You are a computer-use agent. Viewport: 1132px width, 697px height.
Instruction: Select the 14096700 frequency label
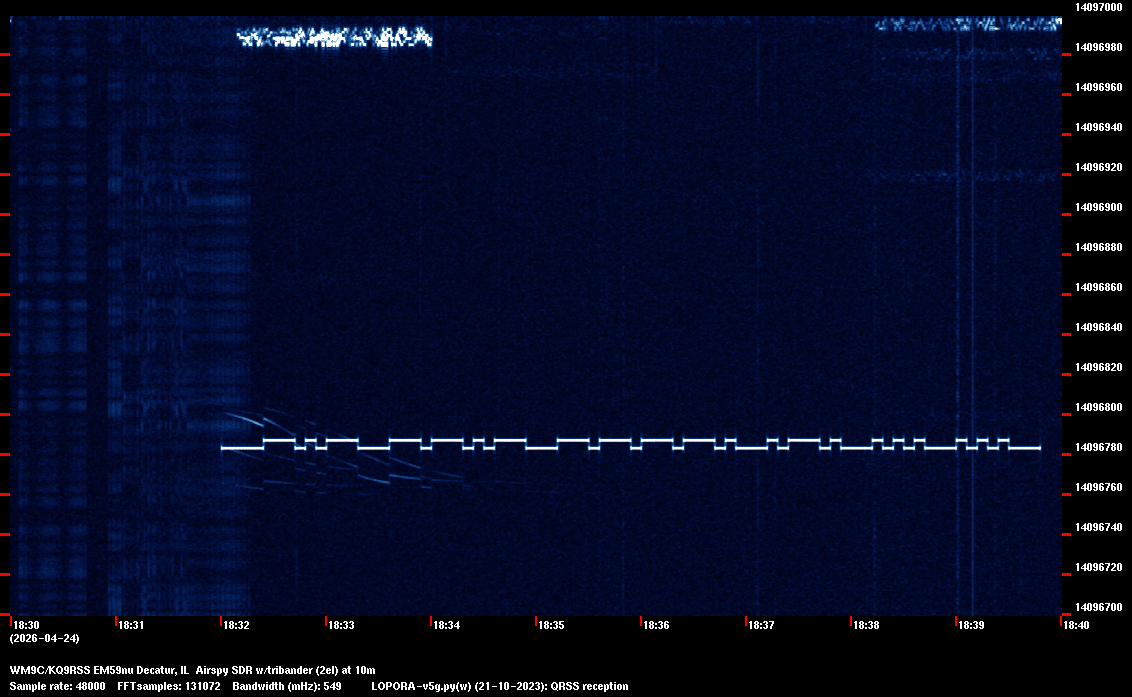pos(1097,607)
